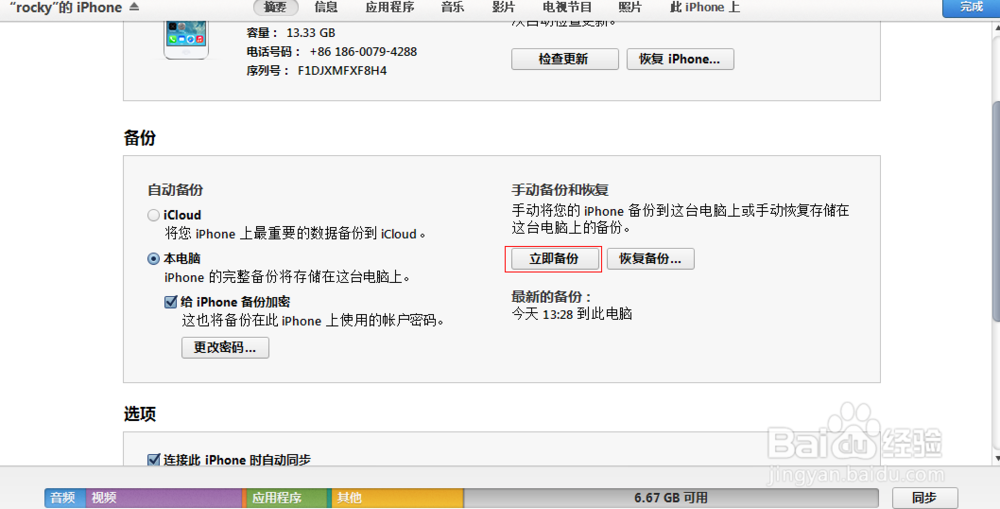Click 恢复 iPhone... button

(x=680, y=59)
